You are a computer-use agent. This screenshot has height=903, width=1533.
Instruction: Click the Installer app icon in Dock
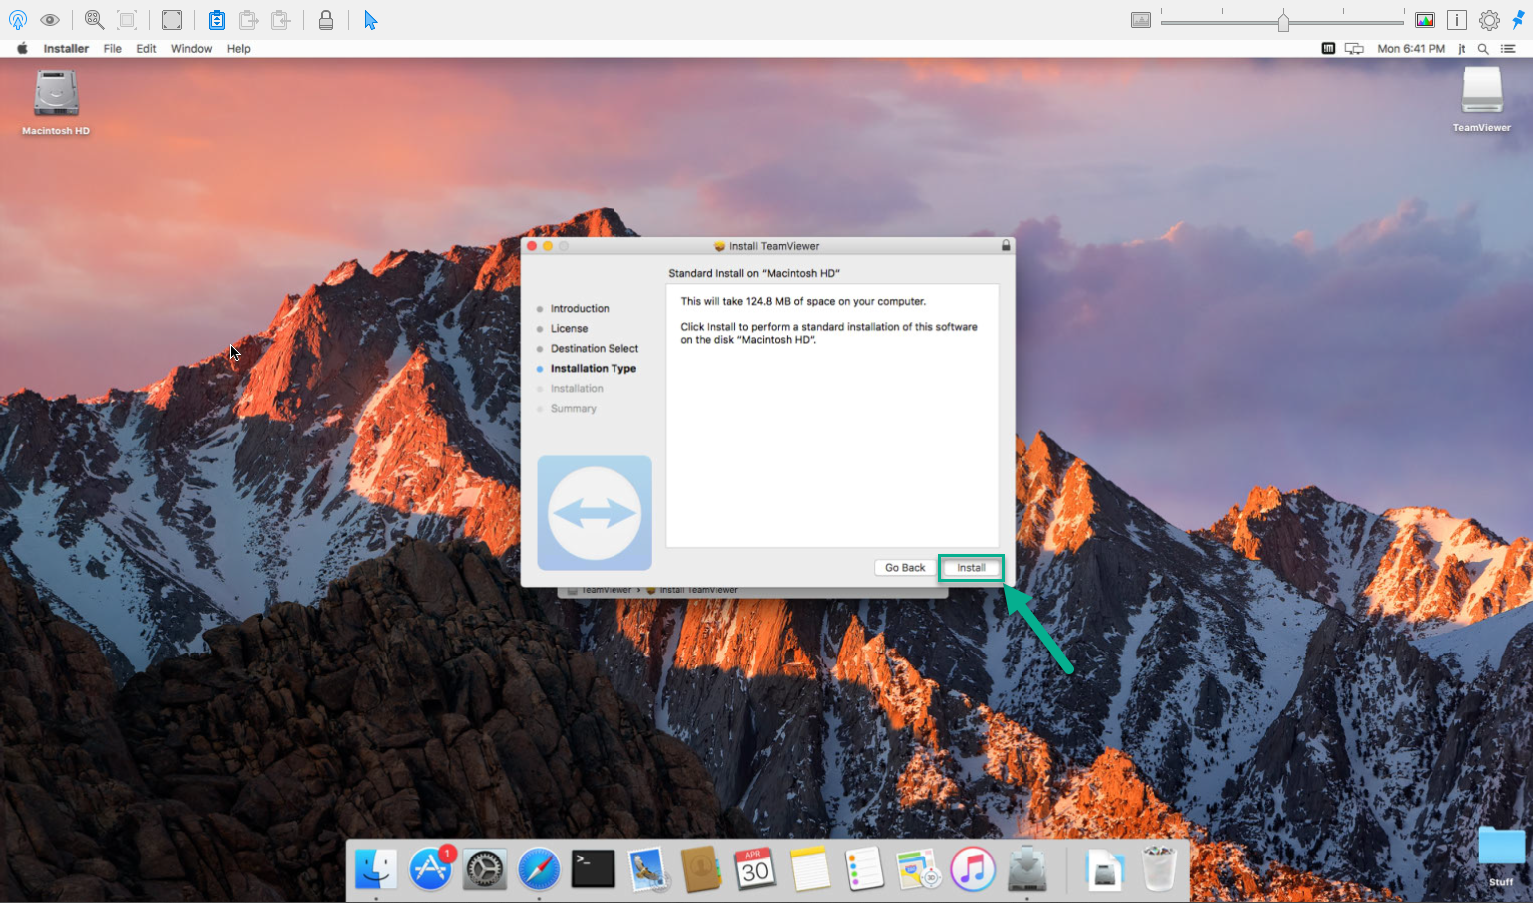point(1027,869)
